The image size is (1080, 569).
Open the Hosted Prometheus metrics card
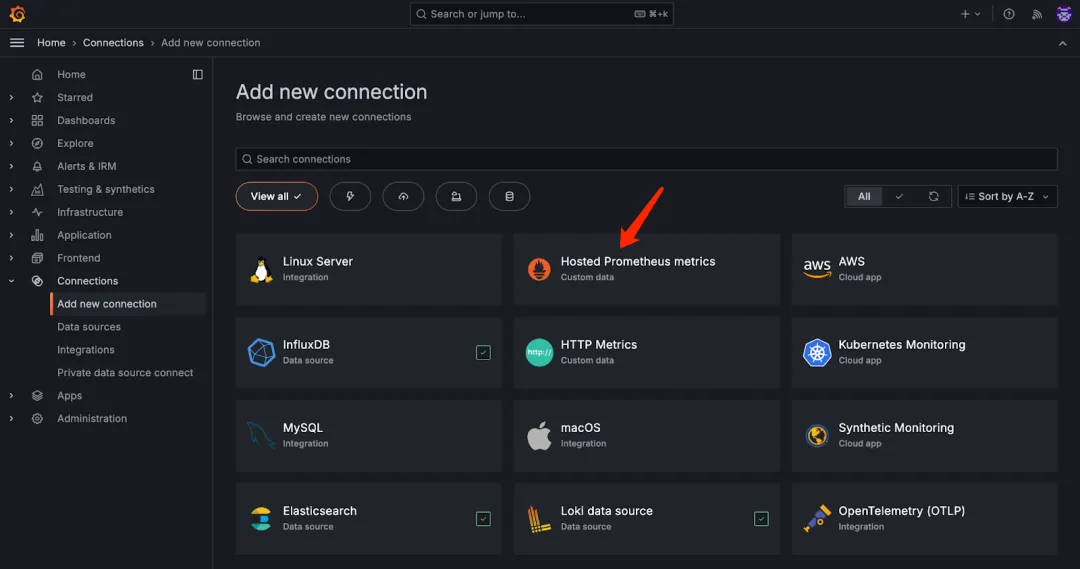[x=646, y=269]
